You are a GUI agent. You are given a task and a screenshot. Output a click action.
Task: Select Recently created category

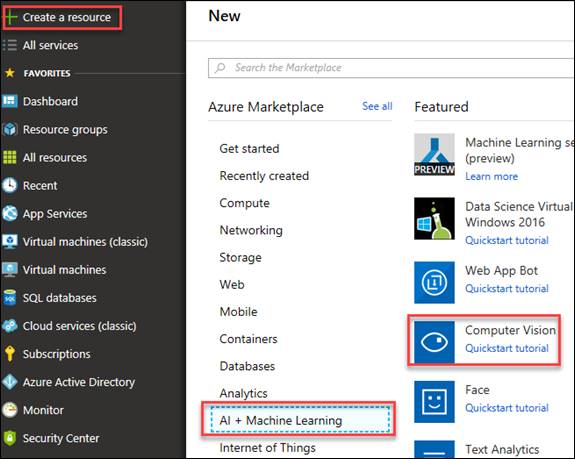point(264,176)
